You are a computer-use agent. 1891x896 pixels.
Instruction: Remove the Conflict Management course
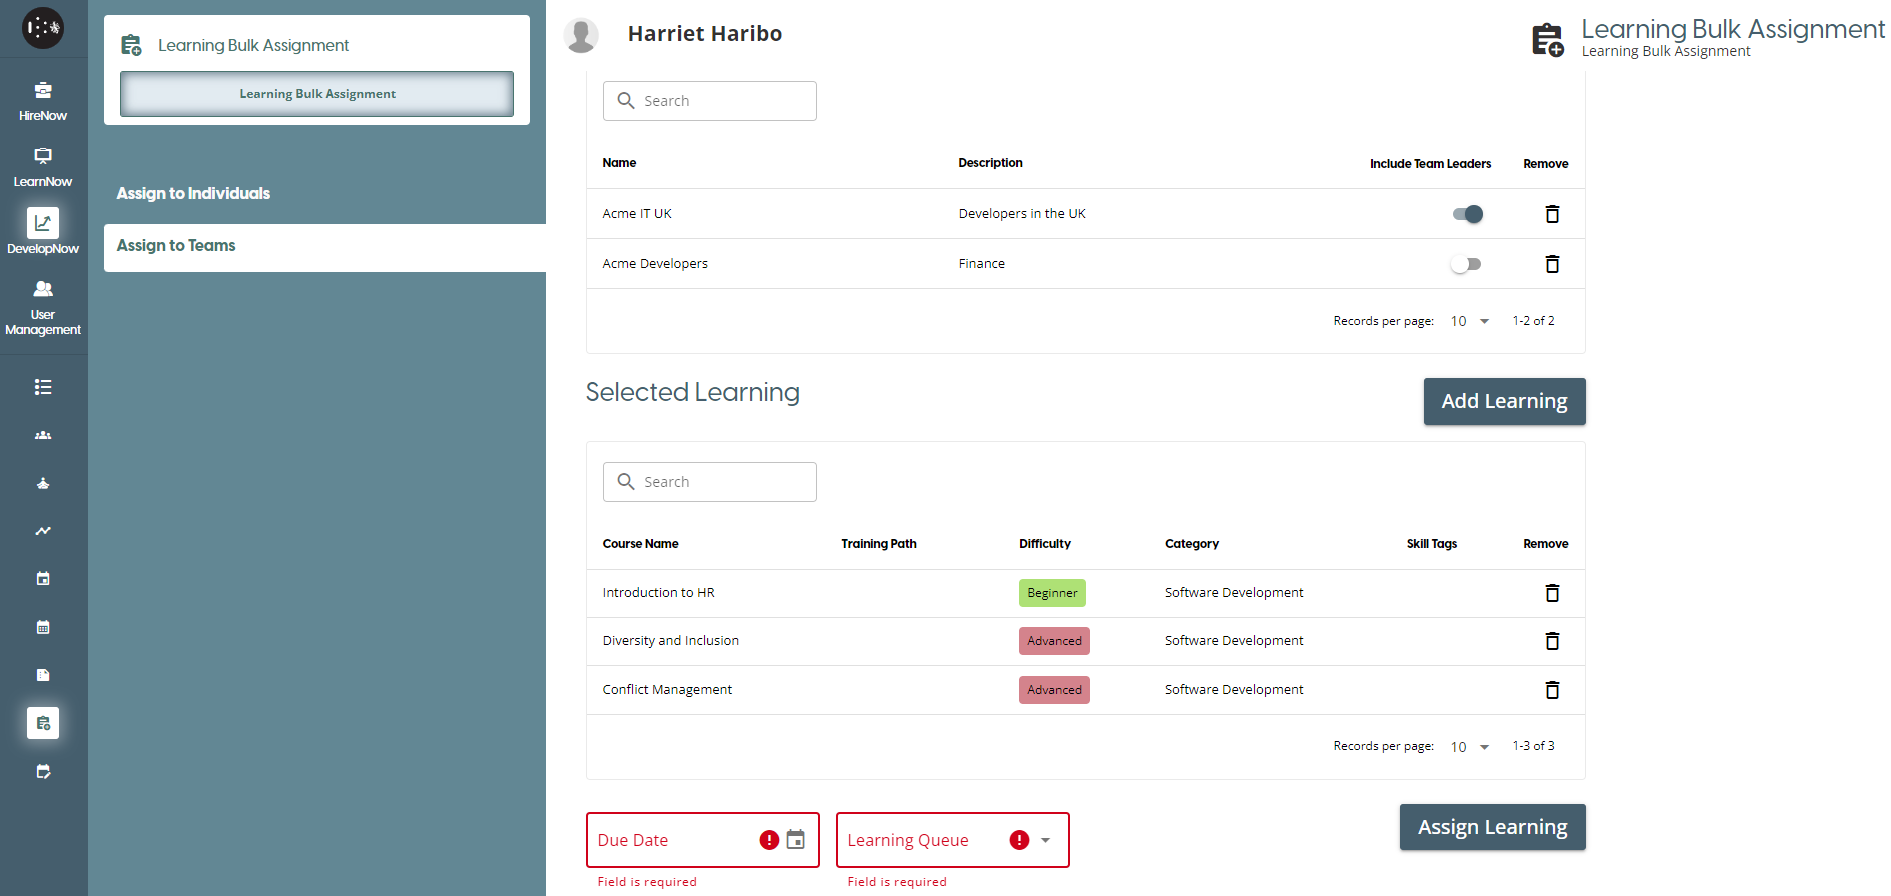click(x=1552, y=690)
